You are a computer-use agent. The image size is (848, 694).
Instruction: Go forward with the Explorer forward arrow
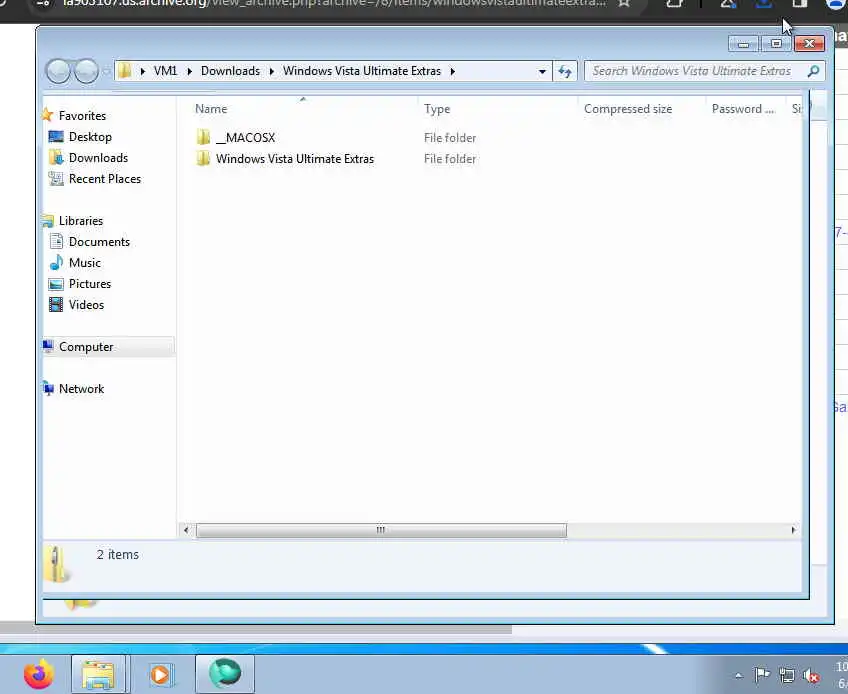(87, 71)
